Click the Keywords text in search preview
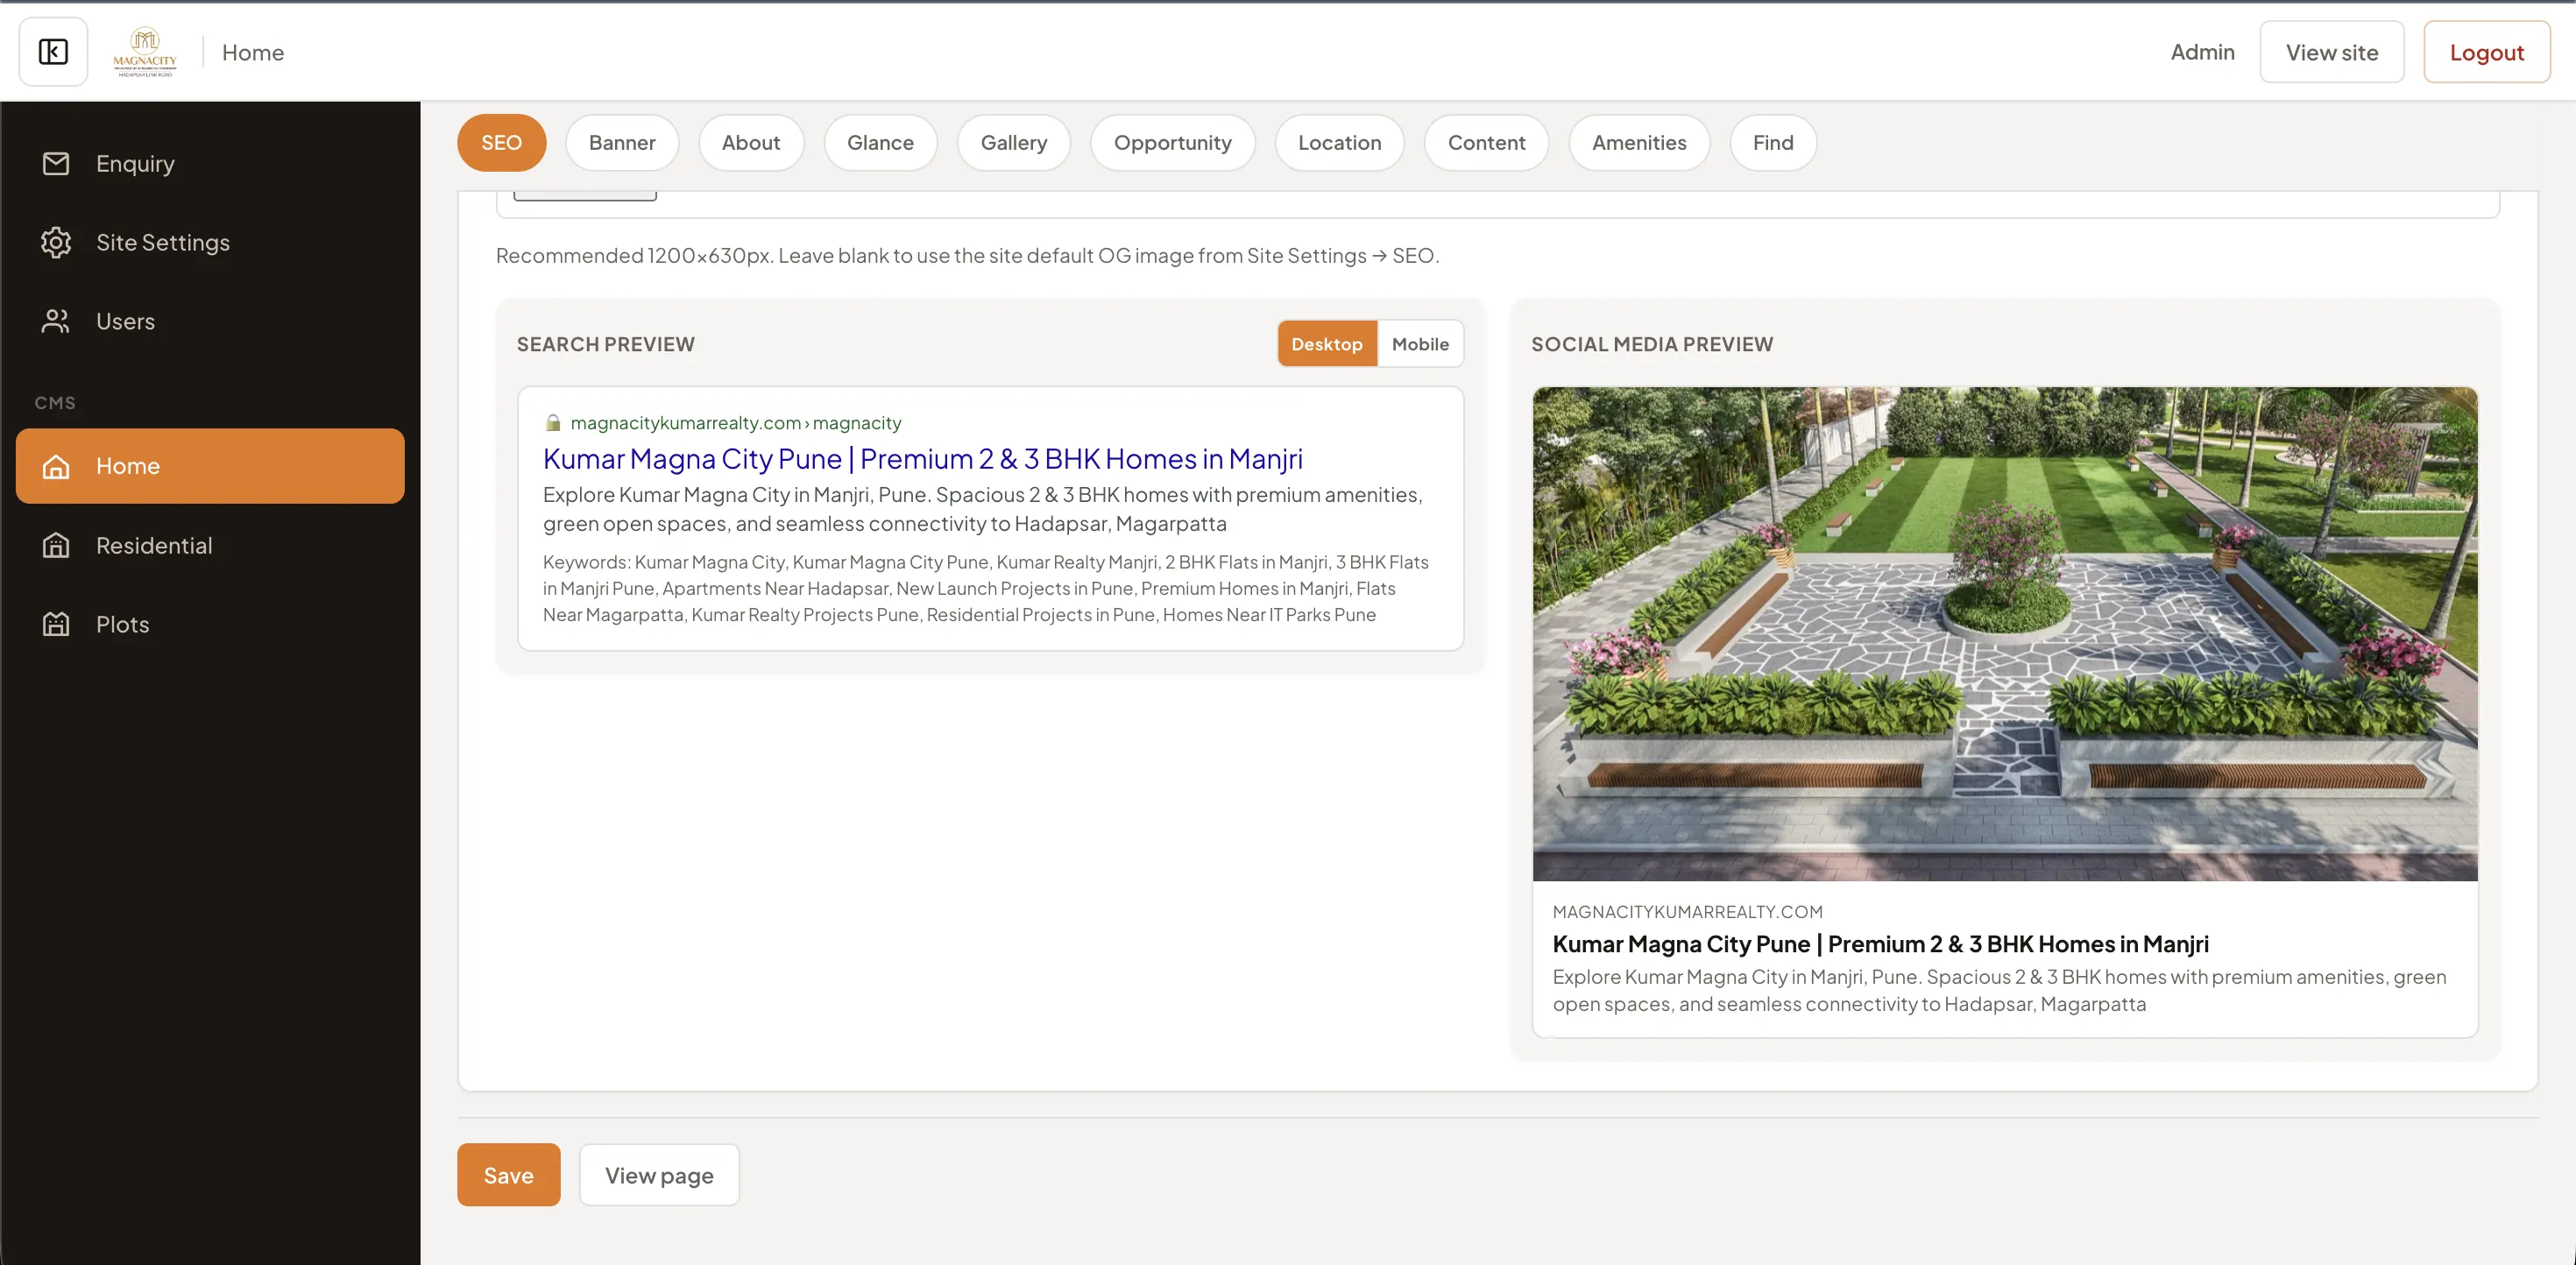This screenshot has height=1265, width=2576. (986, 588)
